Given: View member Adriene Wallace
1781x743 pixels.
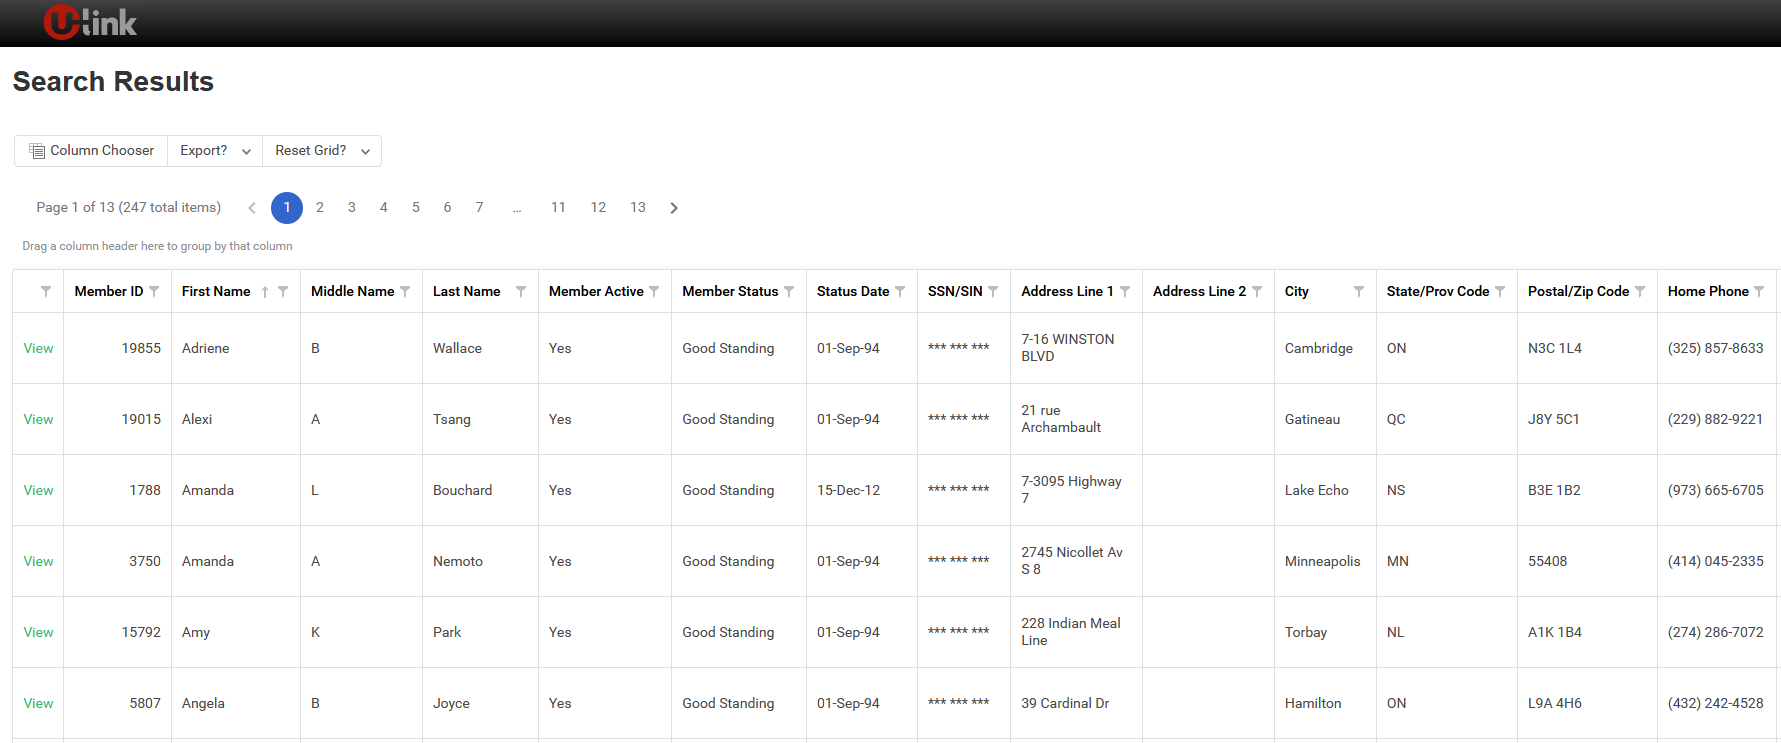Looking at the screenshot, I should [39, 348].
